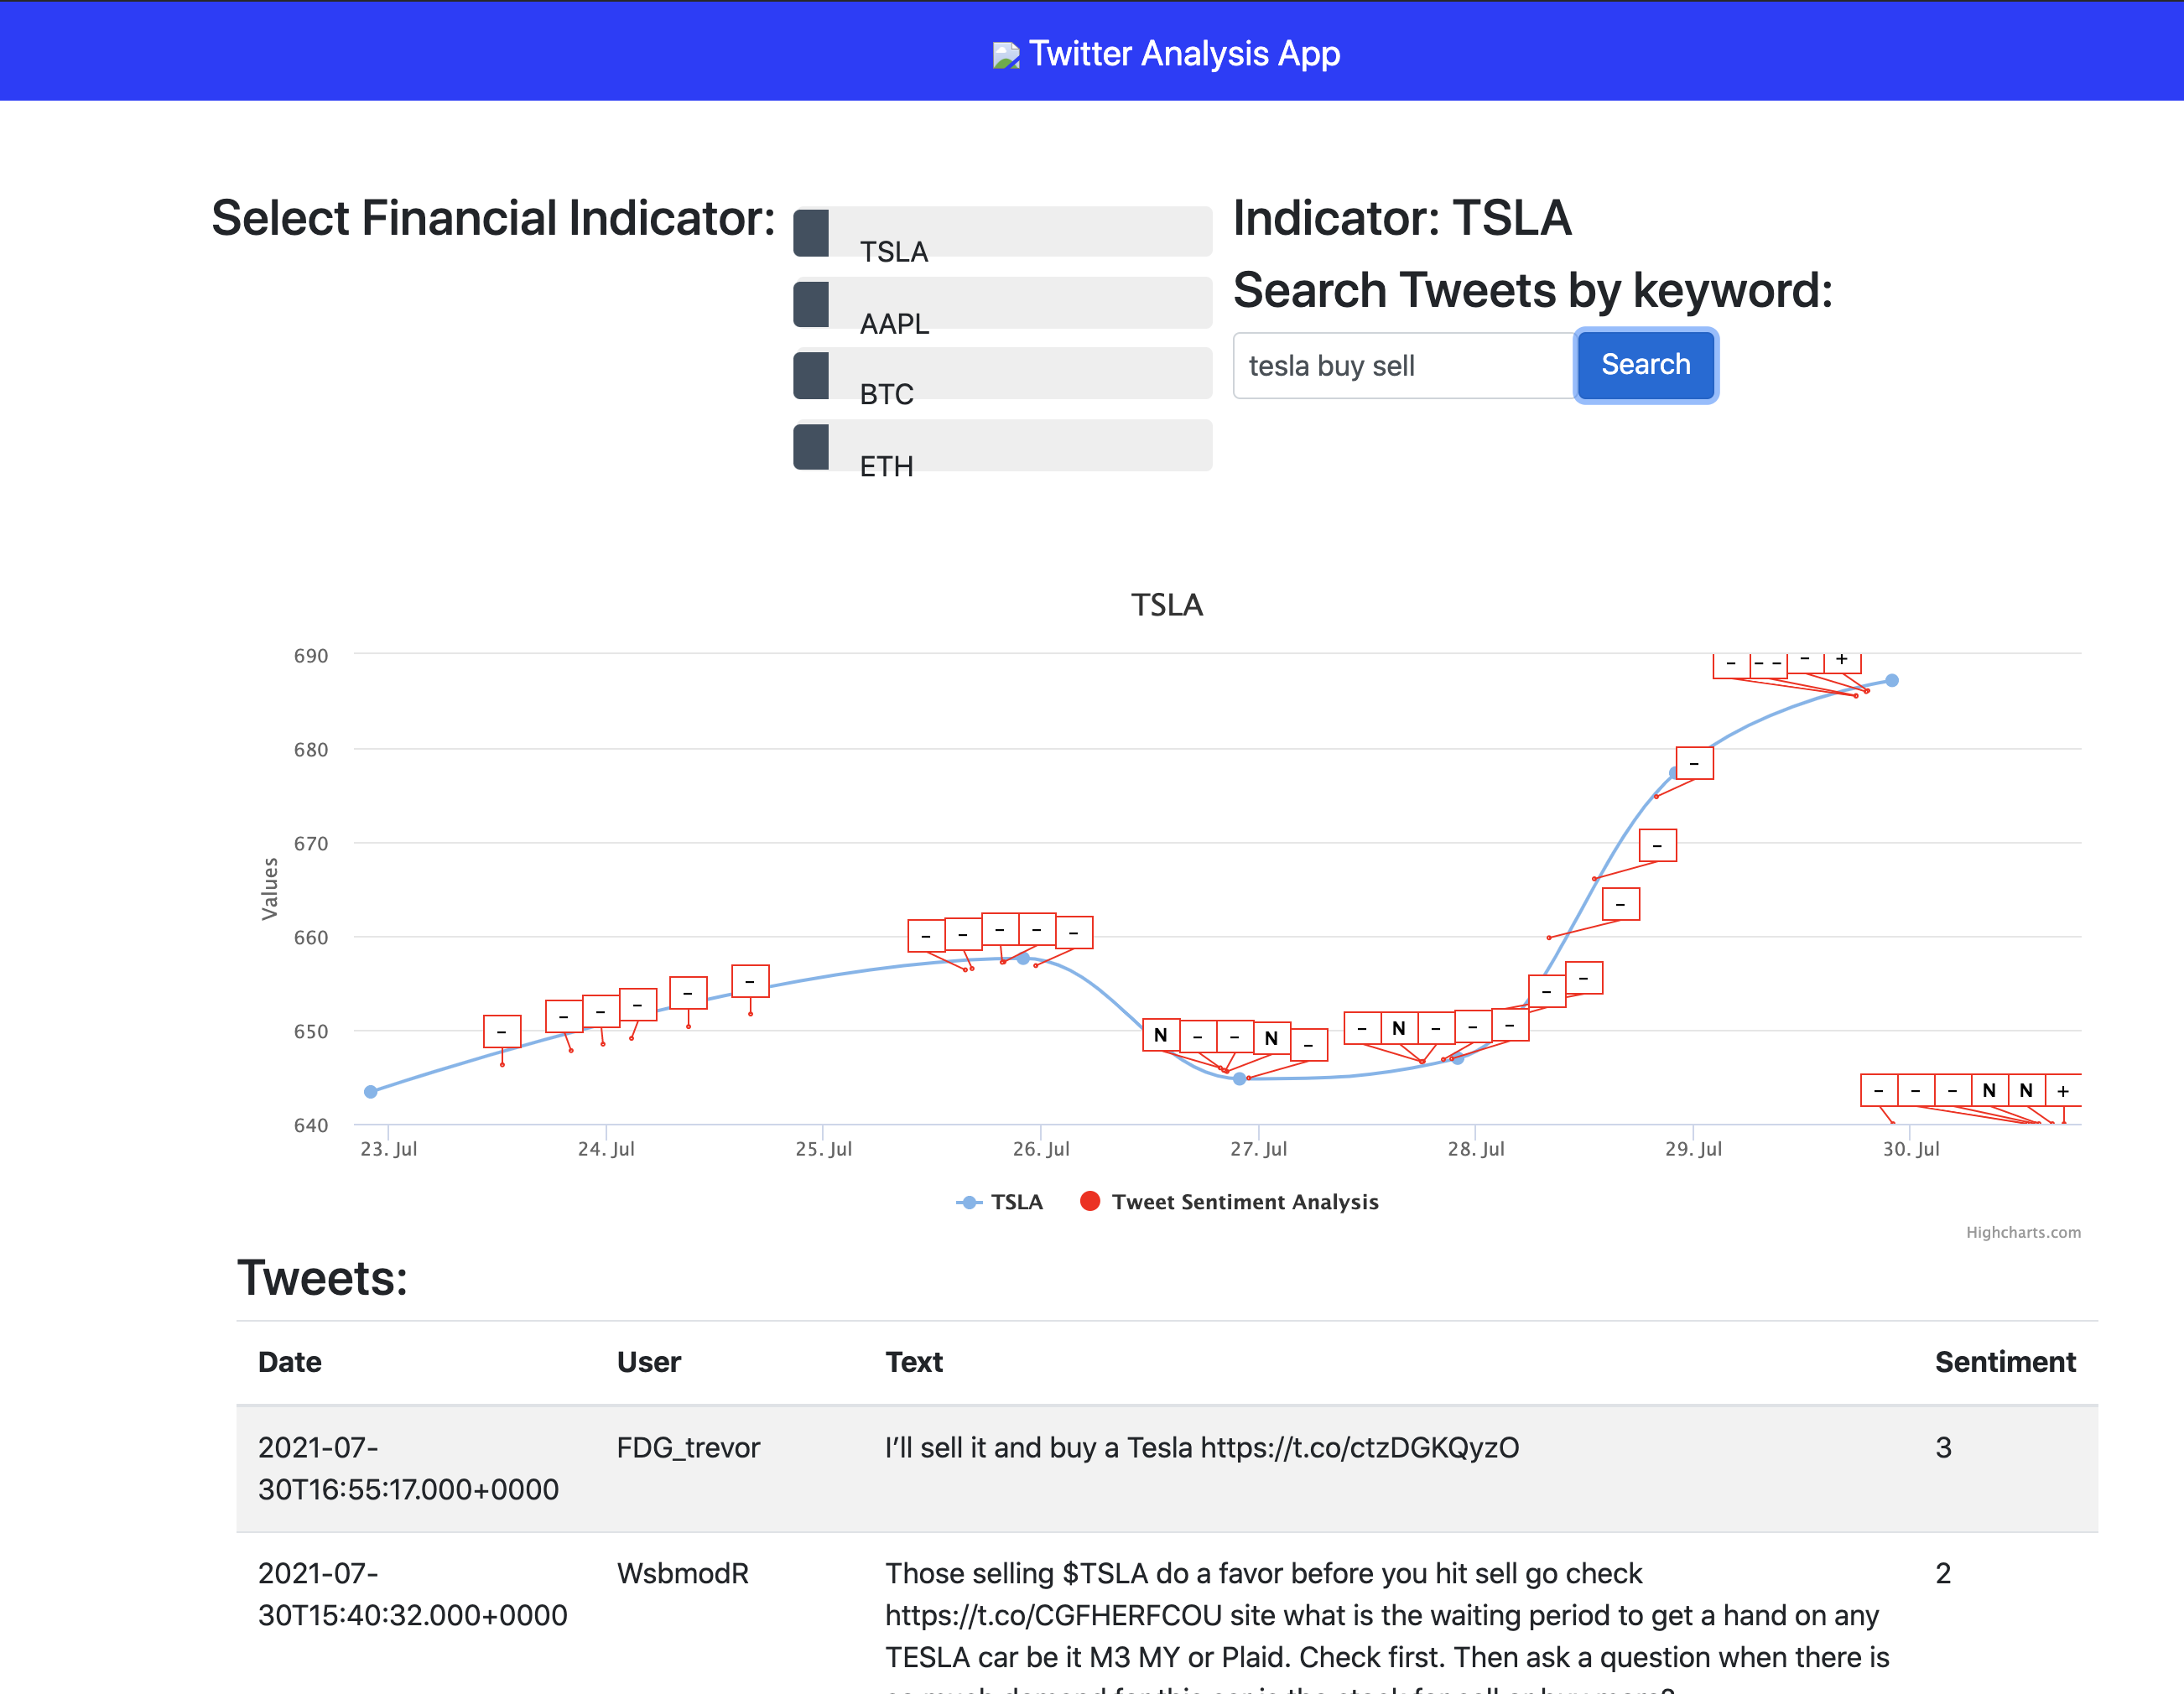Click the Twitter Analysis App header title
Viewport: 2184px width, 1694px height.
(x=1184, y=54)
